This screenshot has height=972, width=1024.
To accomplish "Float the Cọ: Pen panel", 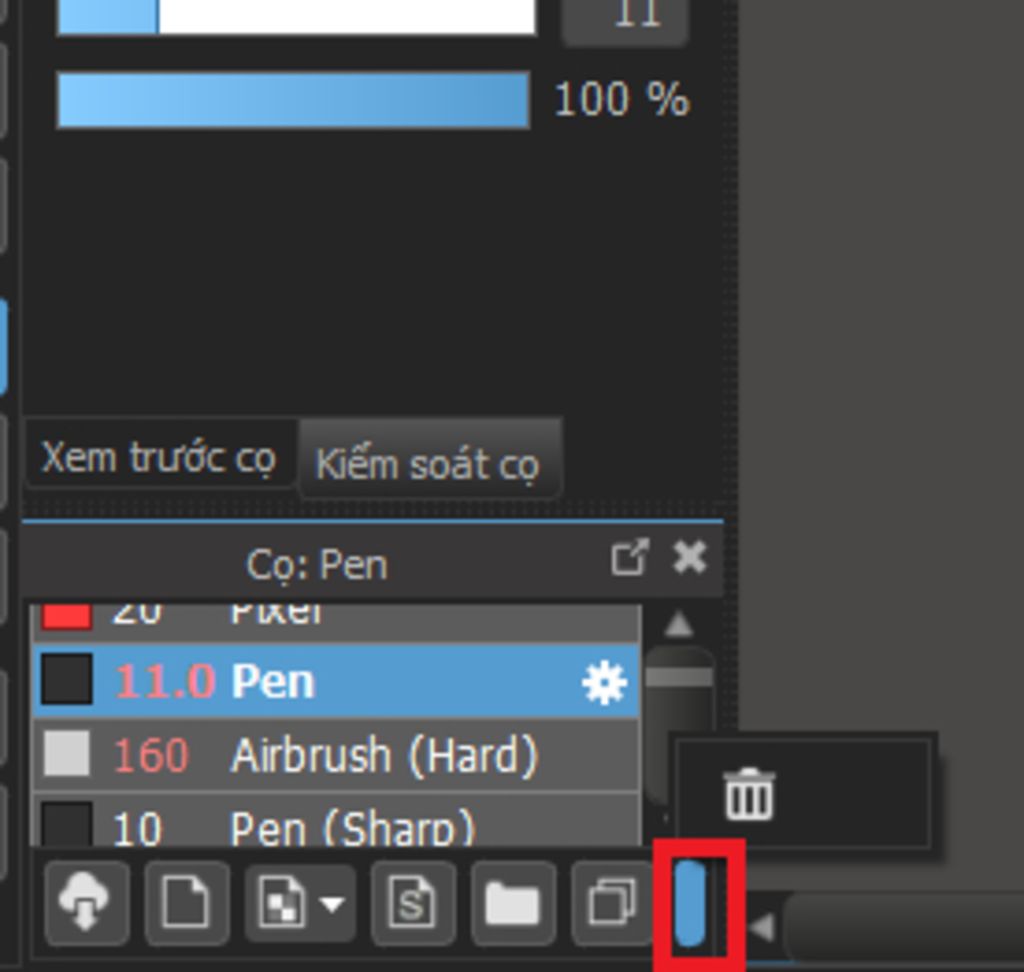I will (x=629, y=558).
